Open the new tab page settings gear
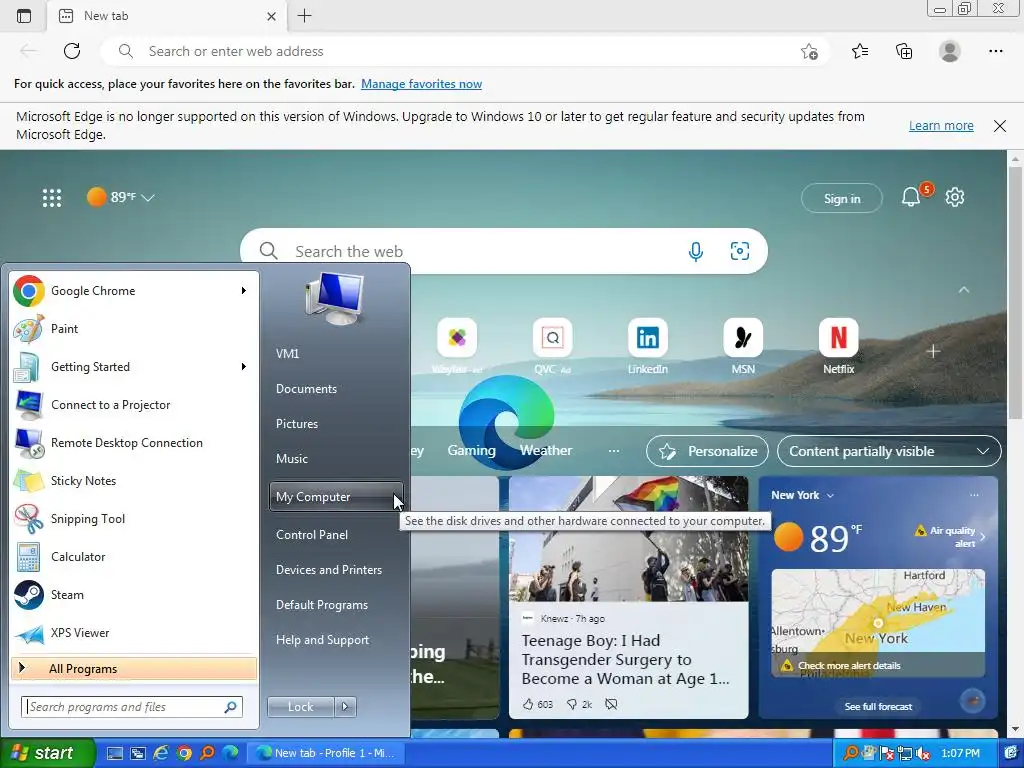Viewport: 1024px width, 768px height. point(955,197)
